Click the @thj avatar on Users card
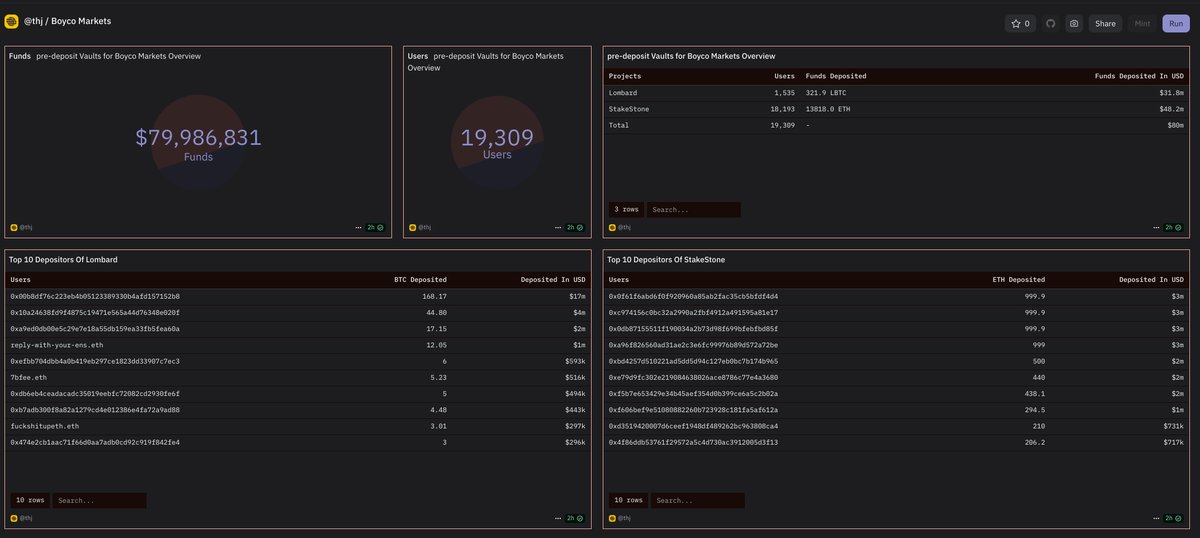1200x538 pixels. [x=413, y=227]
